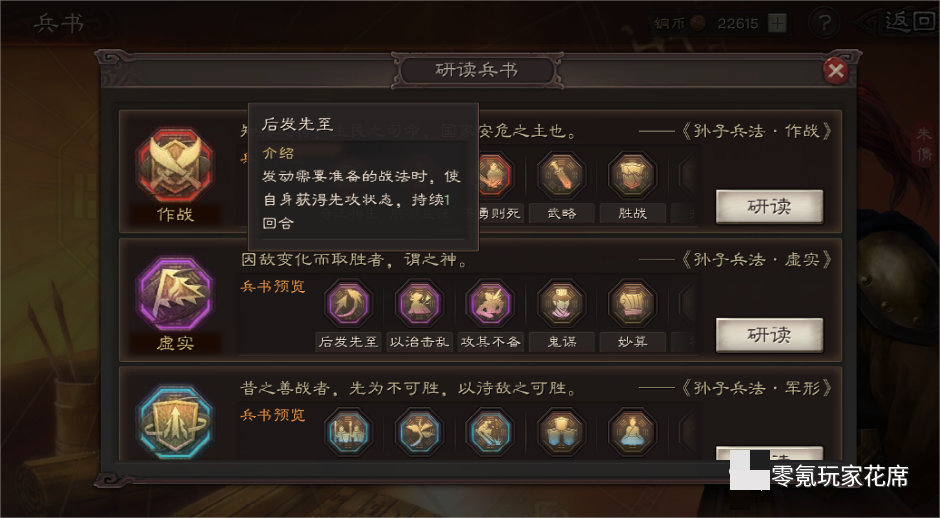Tap the 勇则死 skill icon
The image size is (940, 518).
[x=495, y=175]
